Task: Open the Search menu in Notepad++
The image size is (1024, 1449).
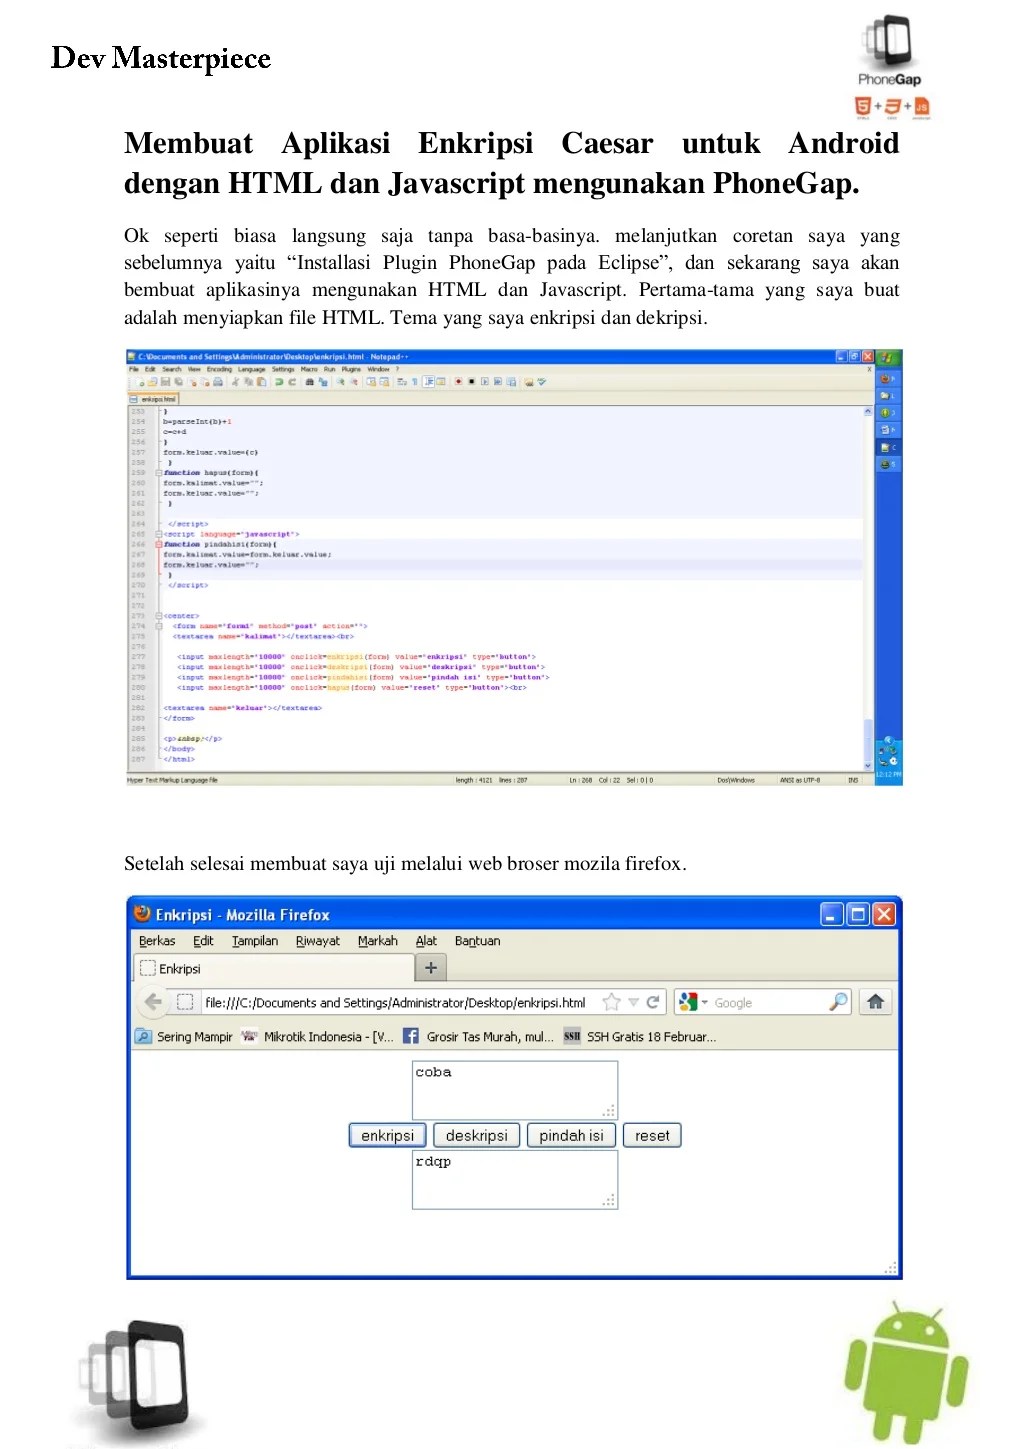Action: pyautogui.click(x=172, y=369)
